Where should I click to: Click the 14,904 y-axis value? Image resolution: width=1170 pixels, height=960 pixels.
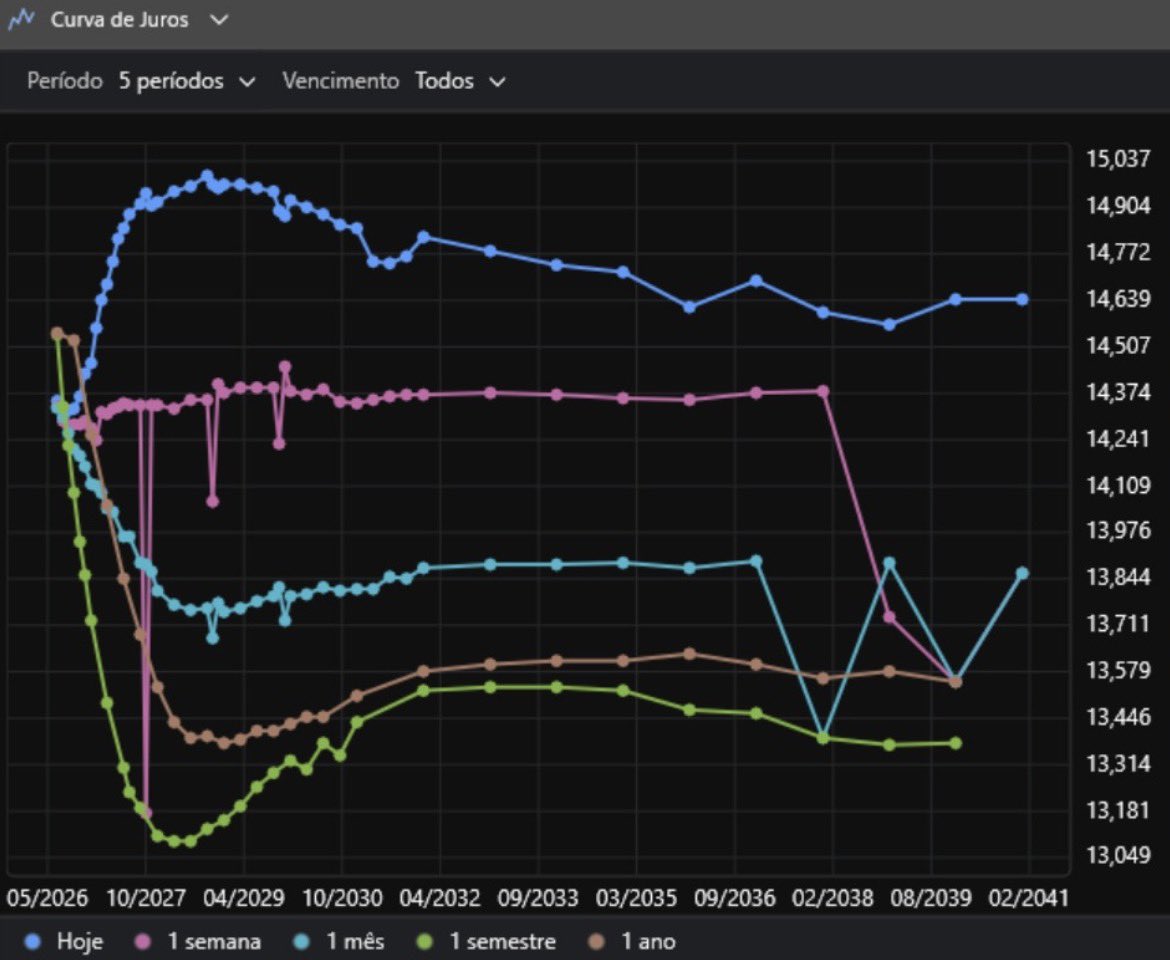pyautogui.click(x=1119, y=205)
